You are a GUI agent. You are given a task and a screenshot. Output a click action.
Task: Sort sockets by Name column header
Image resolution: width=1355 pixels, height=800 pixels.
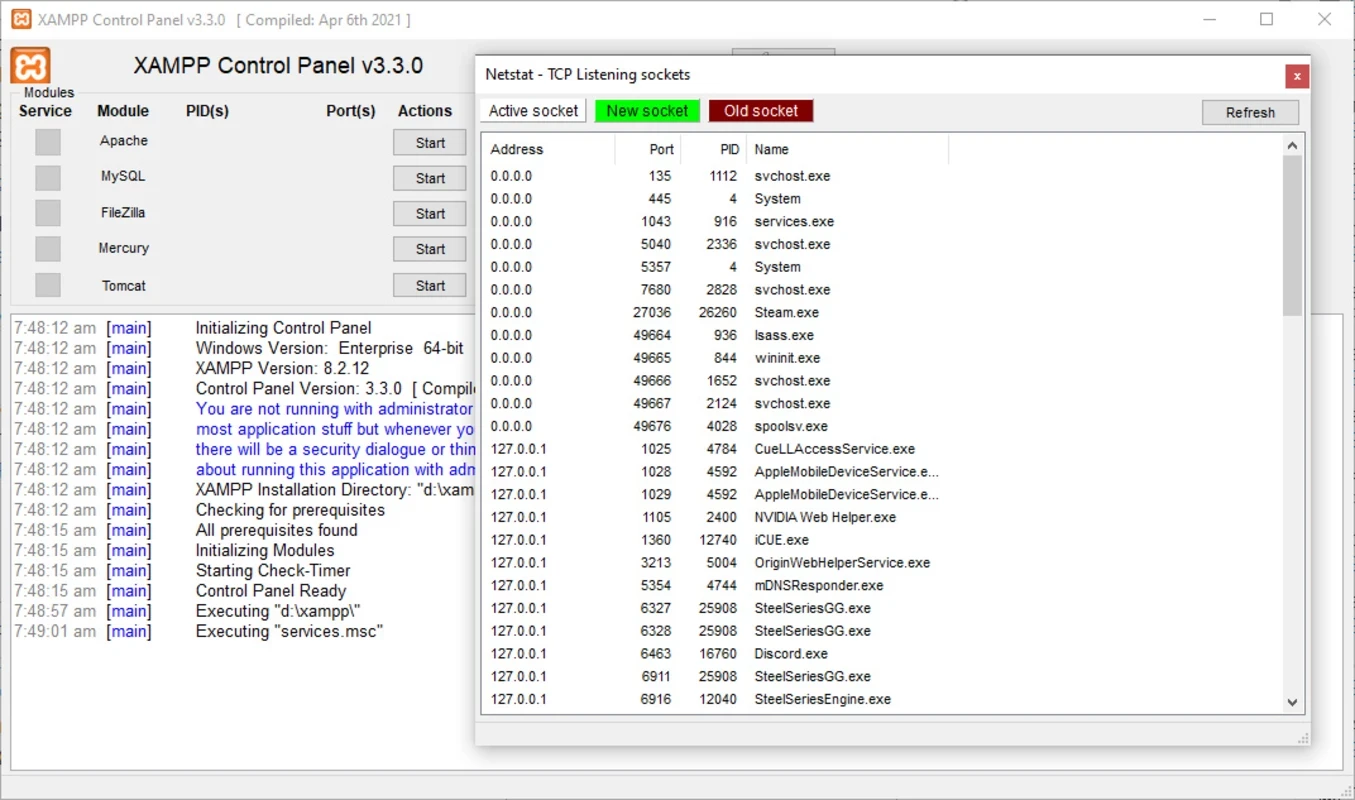coord(846,149)
